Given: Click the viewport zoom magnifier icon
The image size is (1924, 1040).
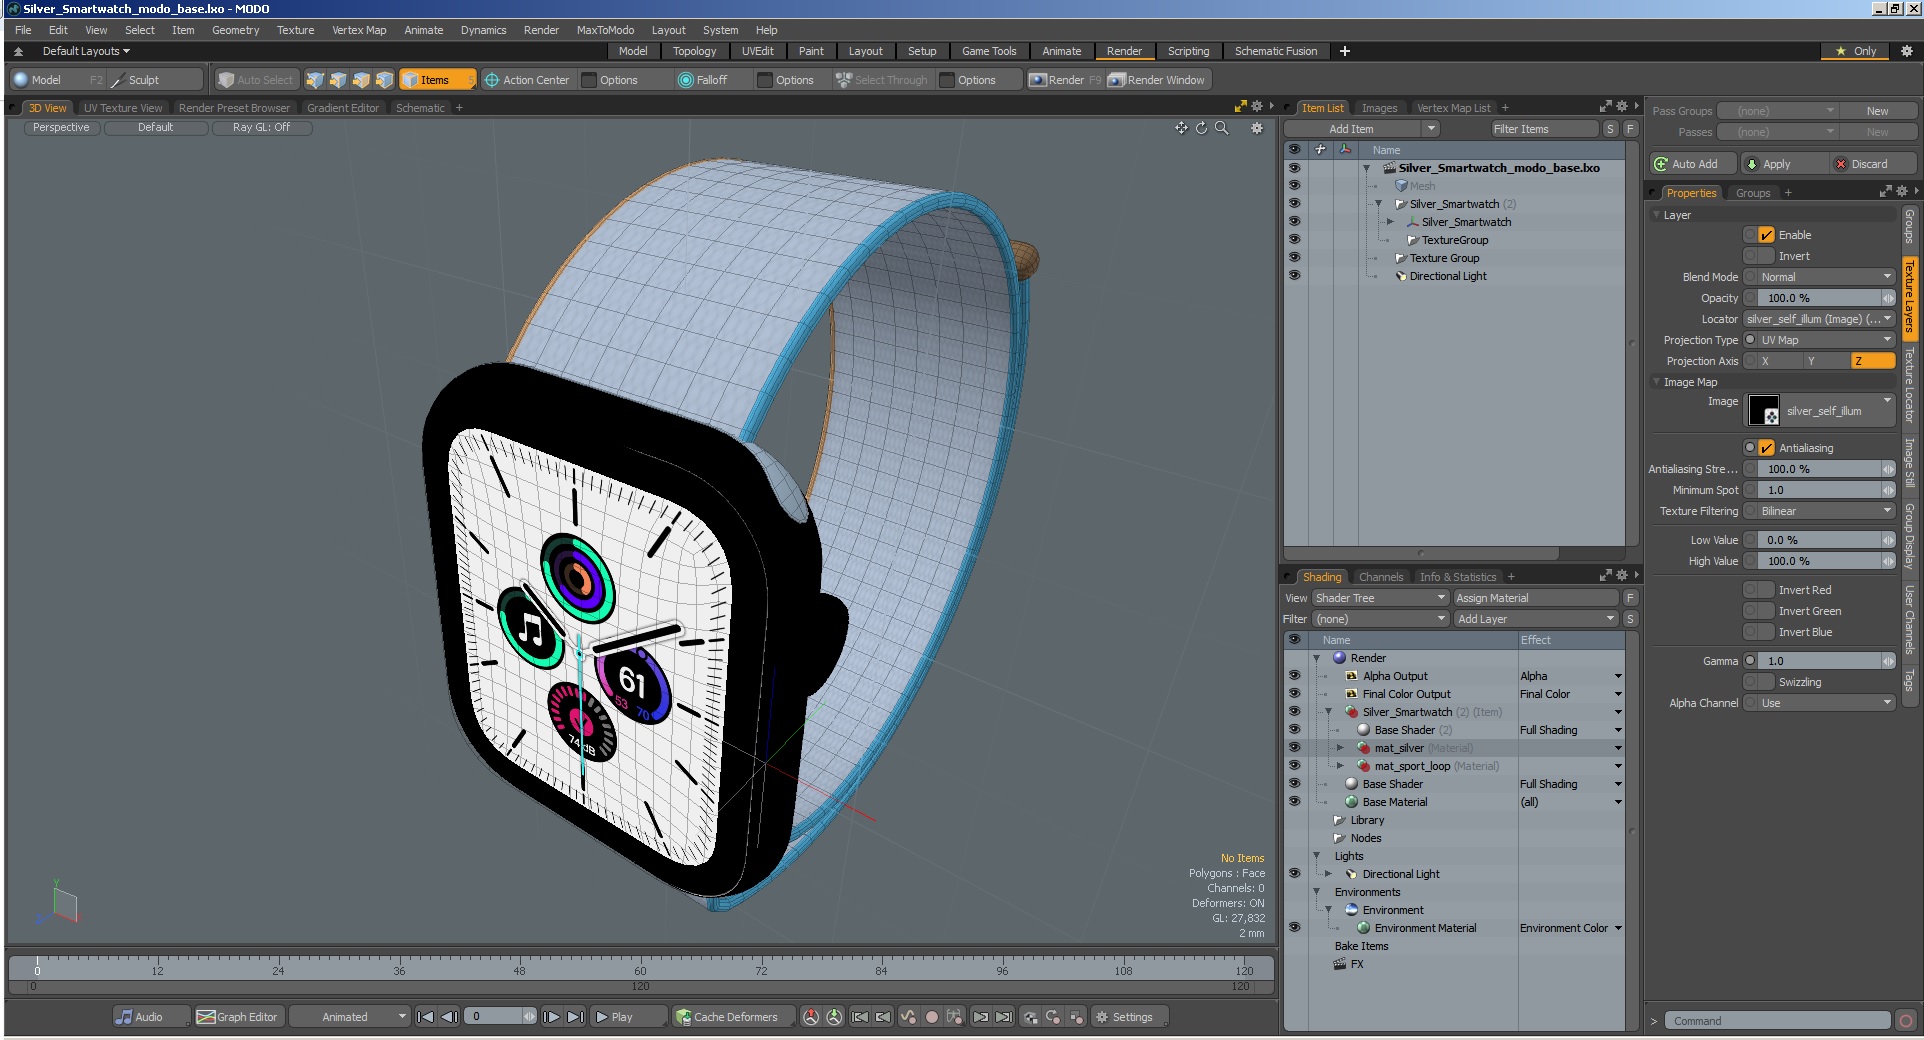Looking at the screenshot, I should tap(1221, 128).
